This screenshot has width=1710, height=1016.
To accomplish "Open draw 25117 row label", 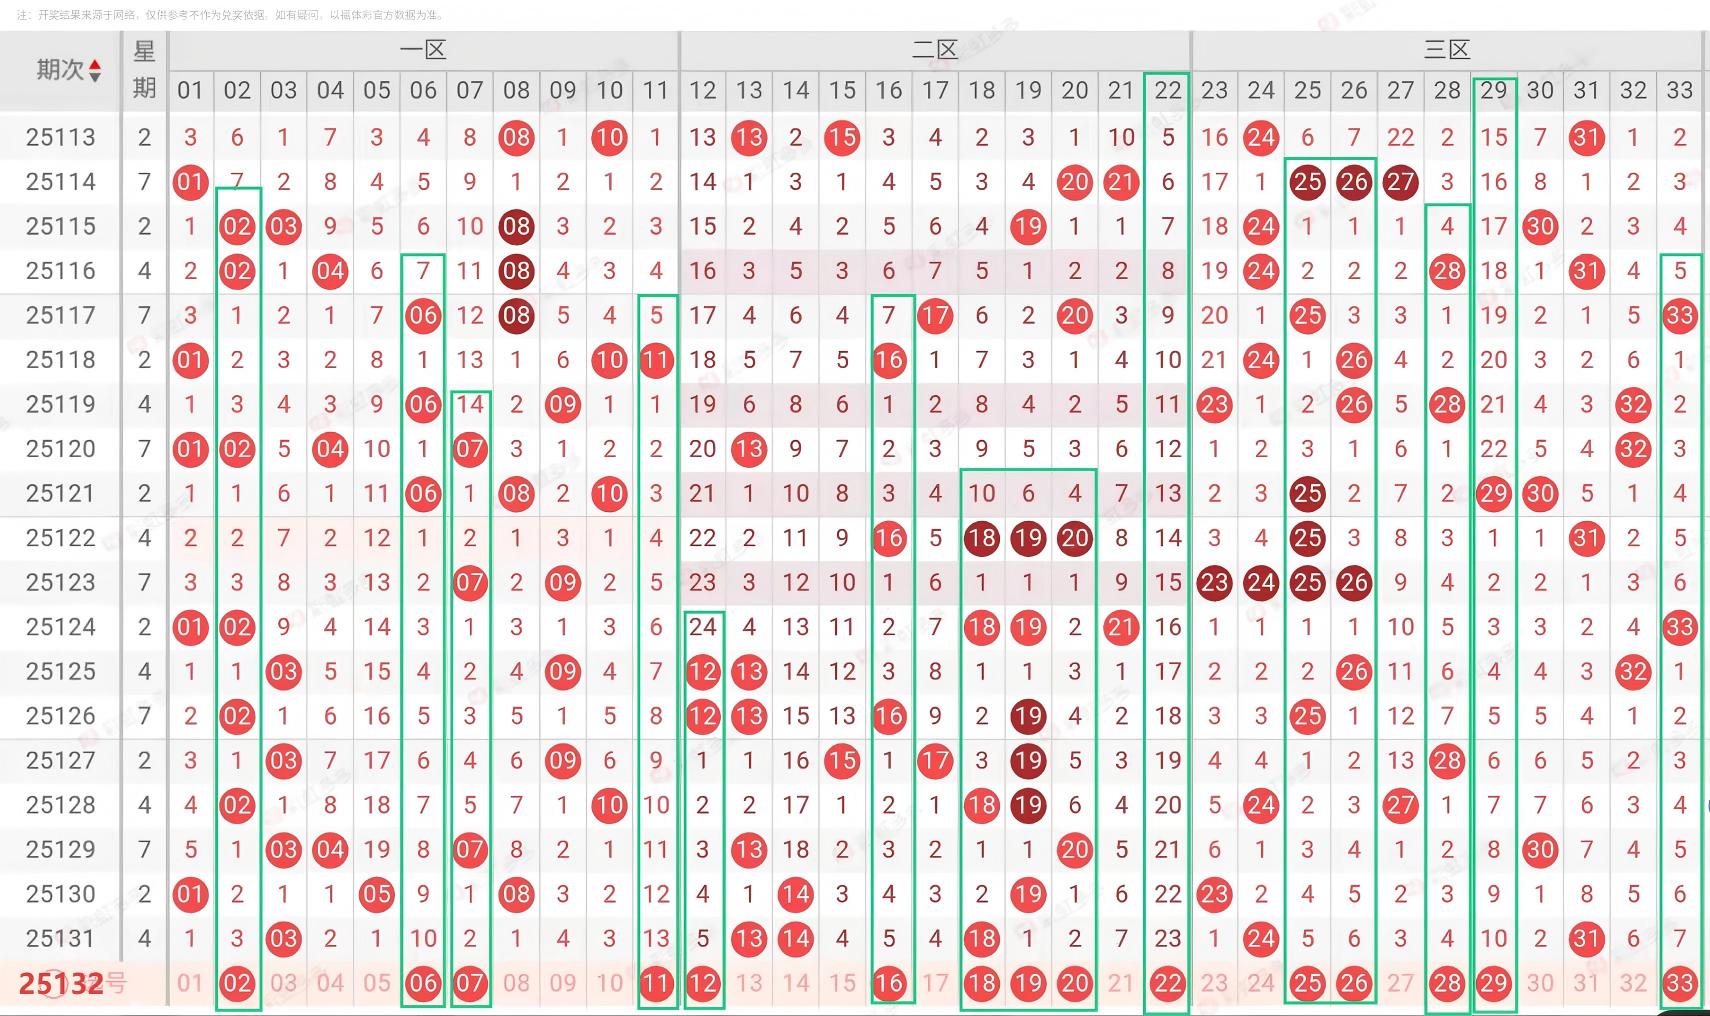I will [61, 315].
